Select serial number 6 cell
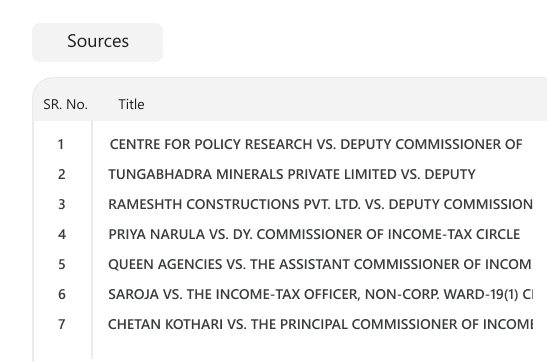The height and width of the screenshot is (362, 547). pos(61,294)
